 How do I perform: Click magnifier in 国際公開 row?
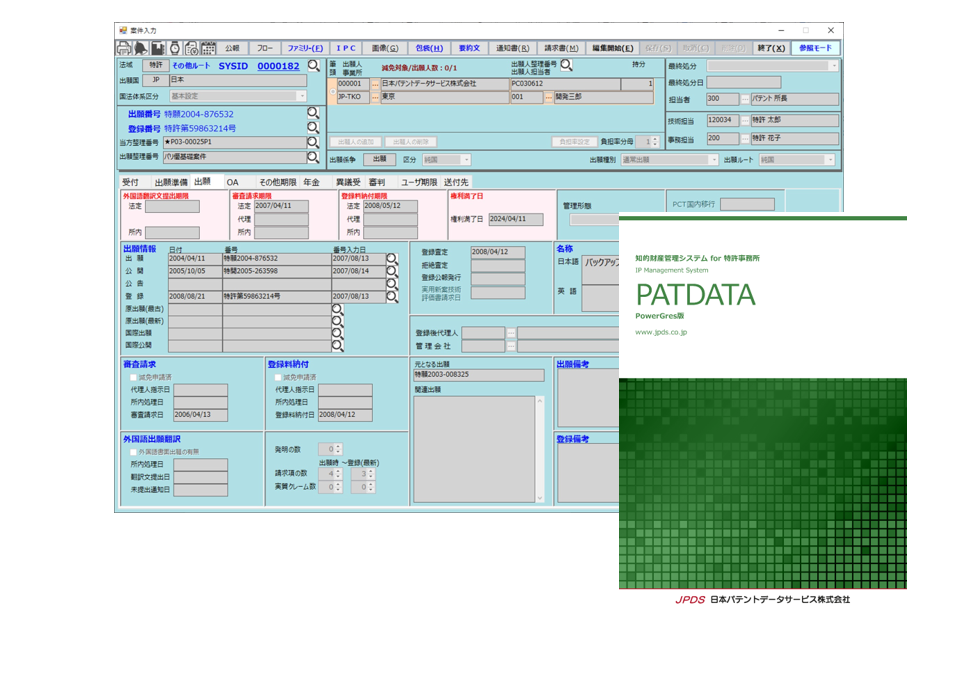tap(338, 345)
